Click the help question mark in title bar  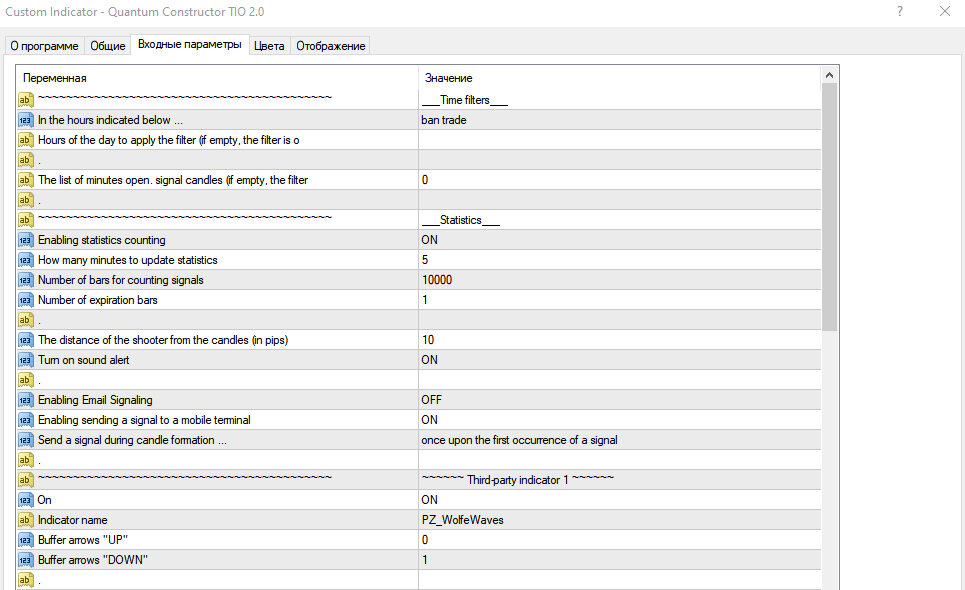[x=900, y=11]
